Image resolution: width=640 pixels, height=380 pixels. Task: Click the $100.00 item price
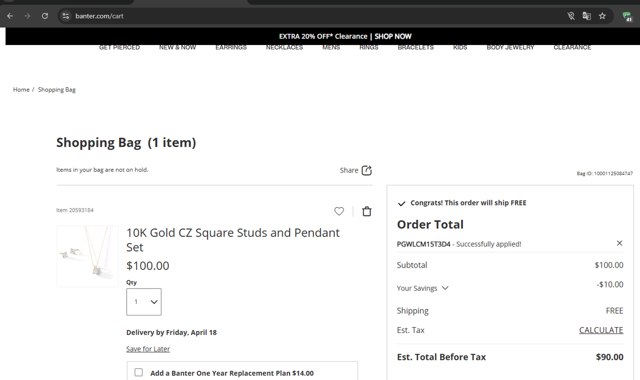pos(148,266)
